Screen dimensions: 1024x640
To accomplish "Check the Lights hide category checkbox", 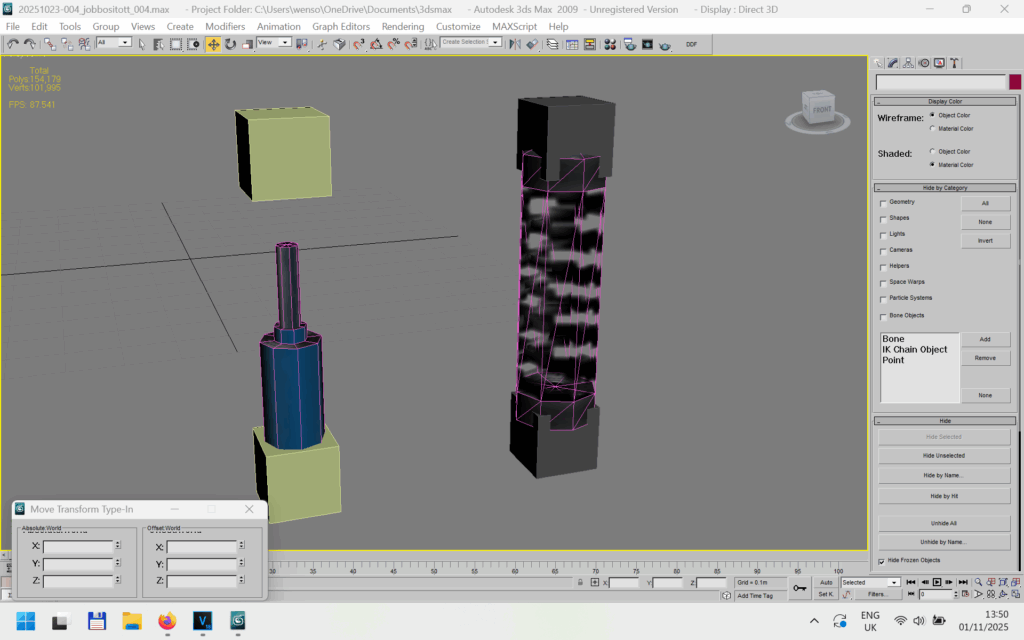I will point(883,234).
